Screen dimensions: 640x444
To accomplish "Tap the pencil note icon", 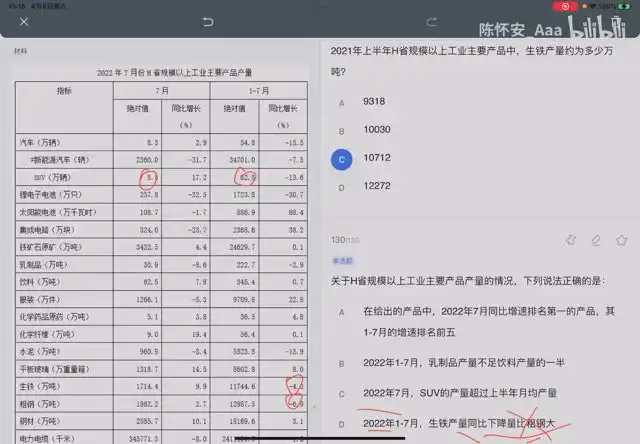I will 597,240.
